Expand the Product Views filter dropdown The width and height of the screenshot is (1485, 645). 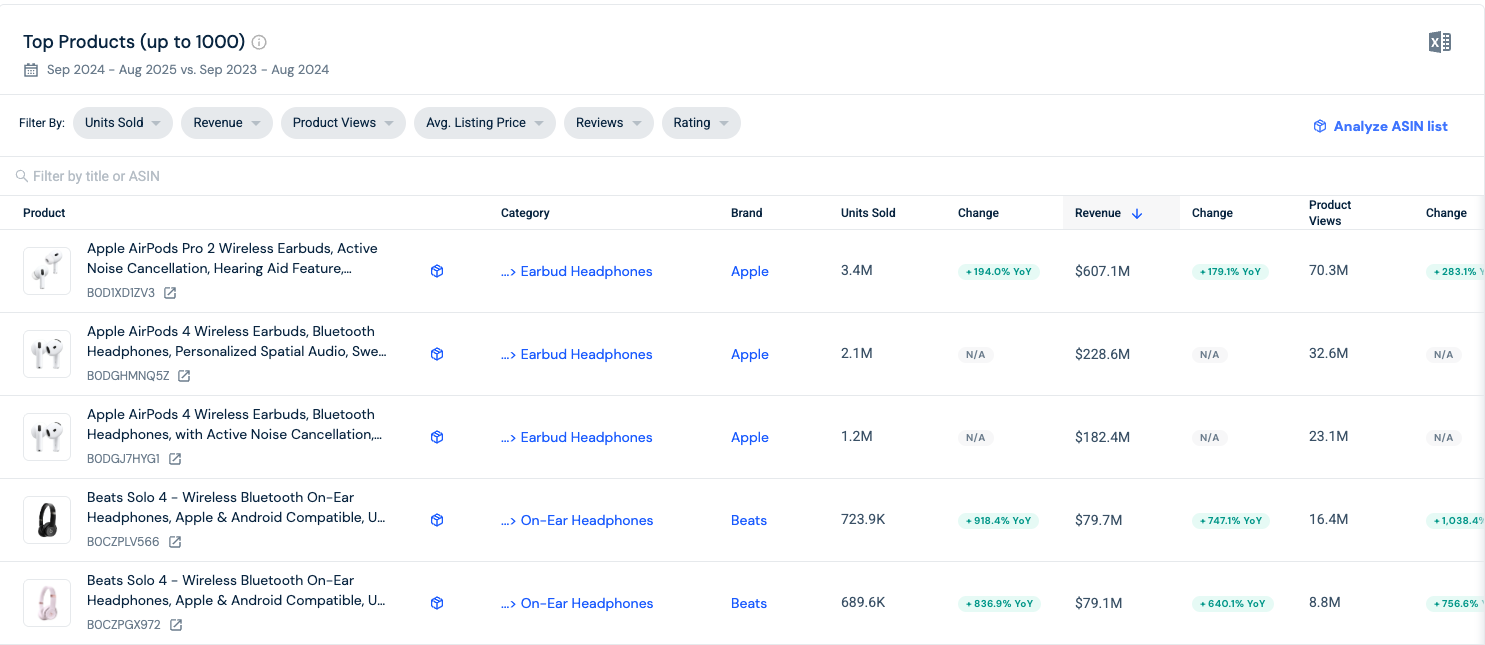click(x=342, y=123)
